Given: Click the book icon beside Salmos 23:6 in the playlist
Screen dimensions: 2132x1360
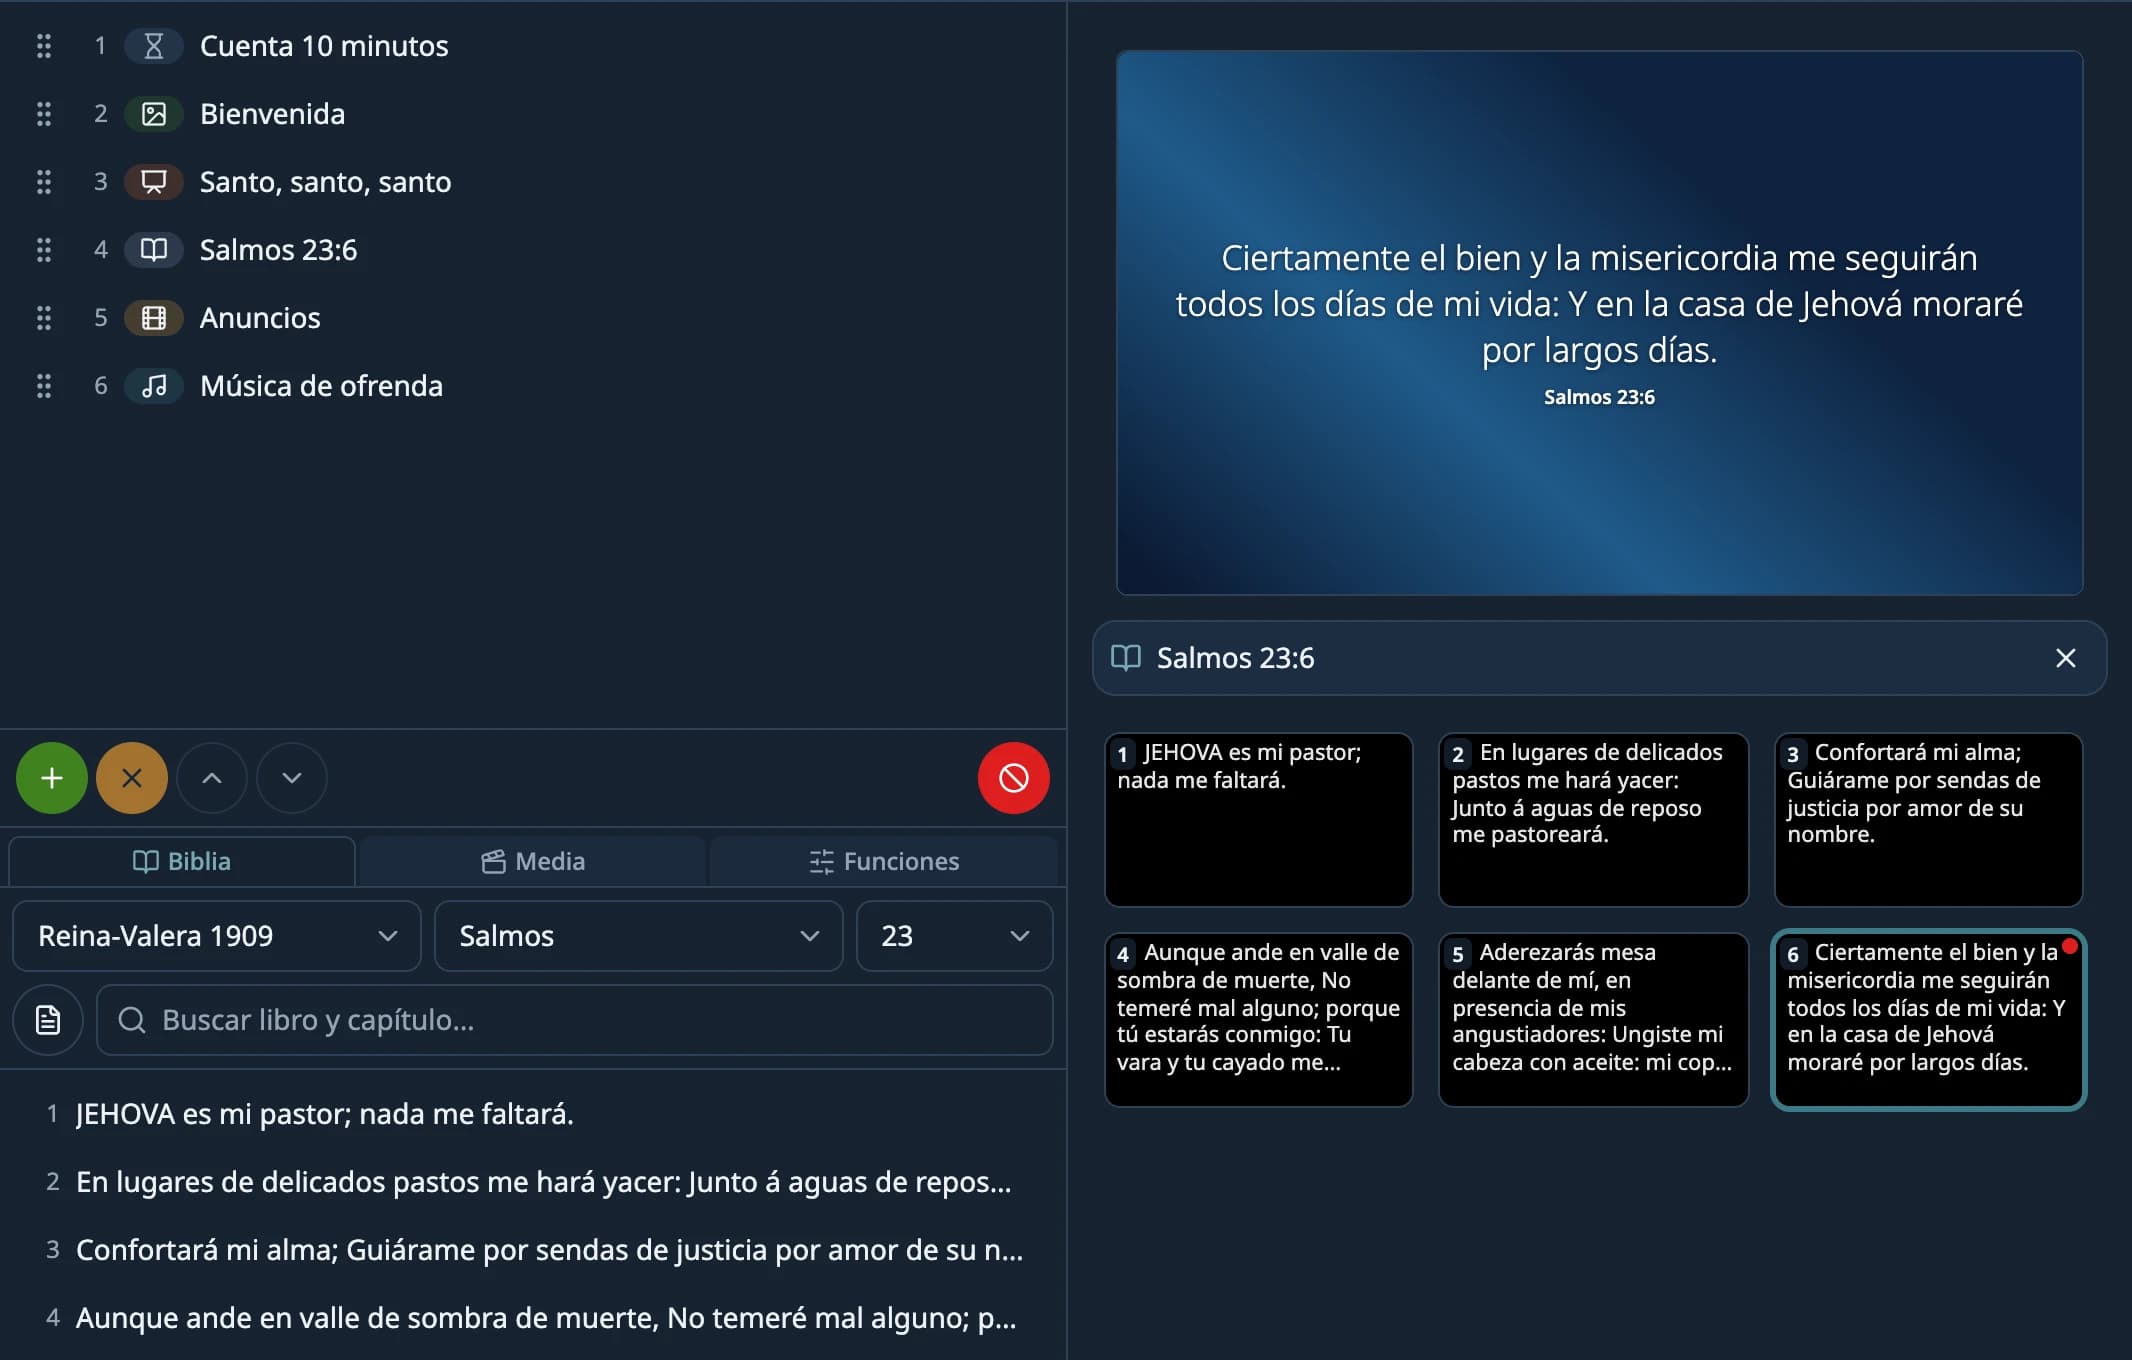Looking at the screenshot, I should coord(153,250).
